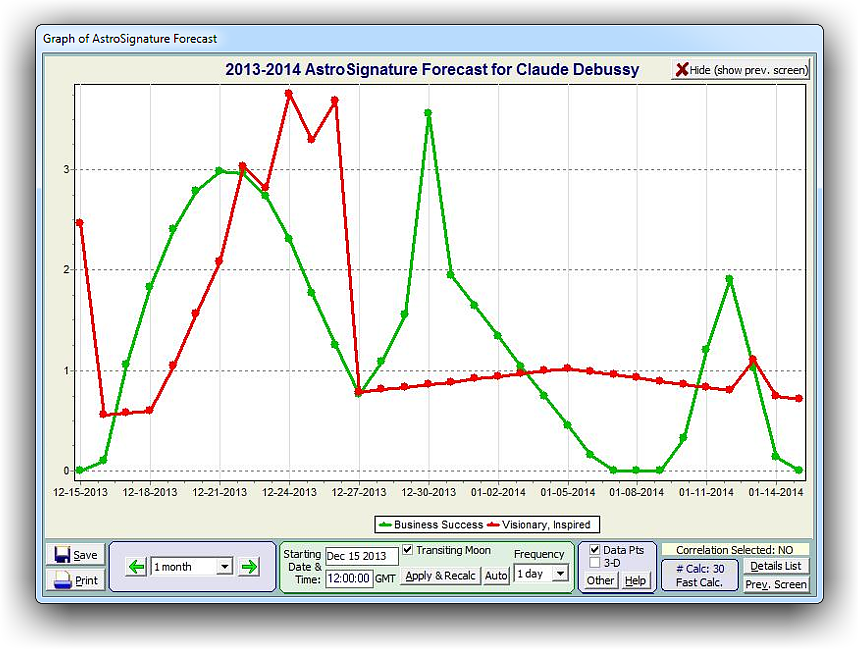Click the Save floppy disk button
858x649 pixels.
75,555
